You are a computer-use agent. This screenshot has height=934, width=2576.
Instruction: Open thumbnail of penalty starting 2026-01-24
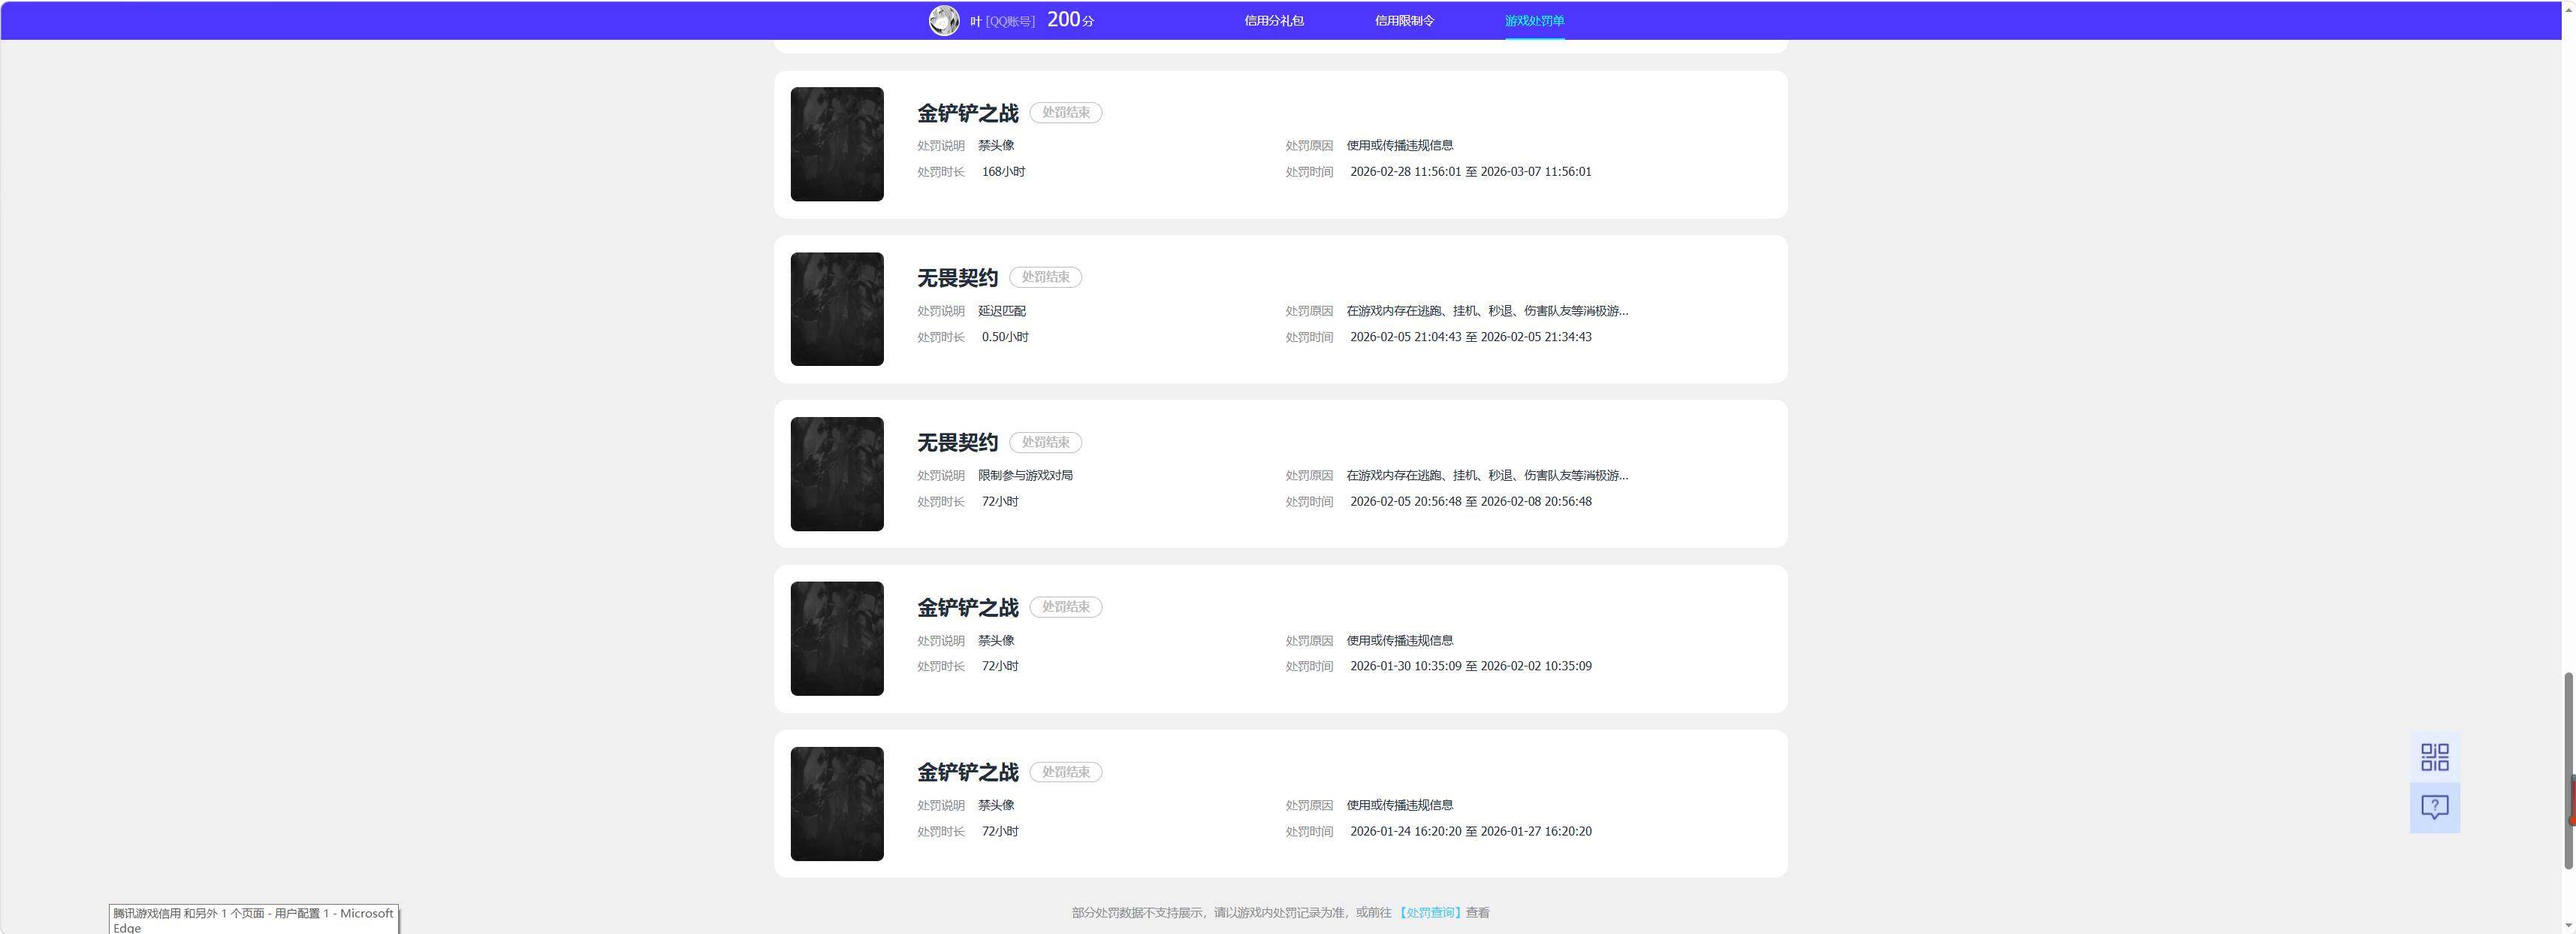(x=837, y=804)
